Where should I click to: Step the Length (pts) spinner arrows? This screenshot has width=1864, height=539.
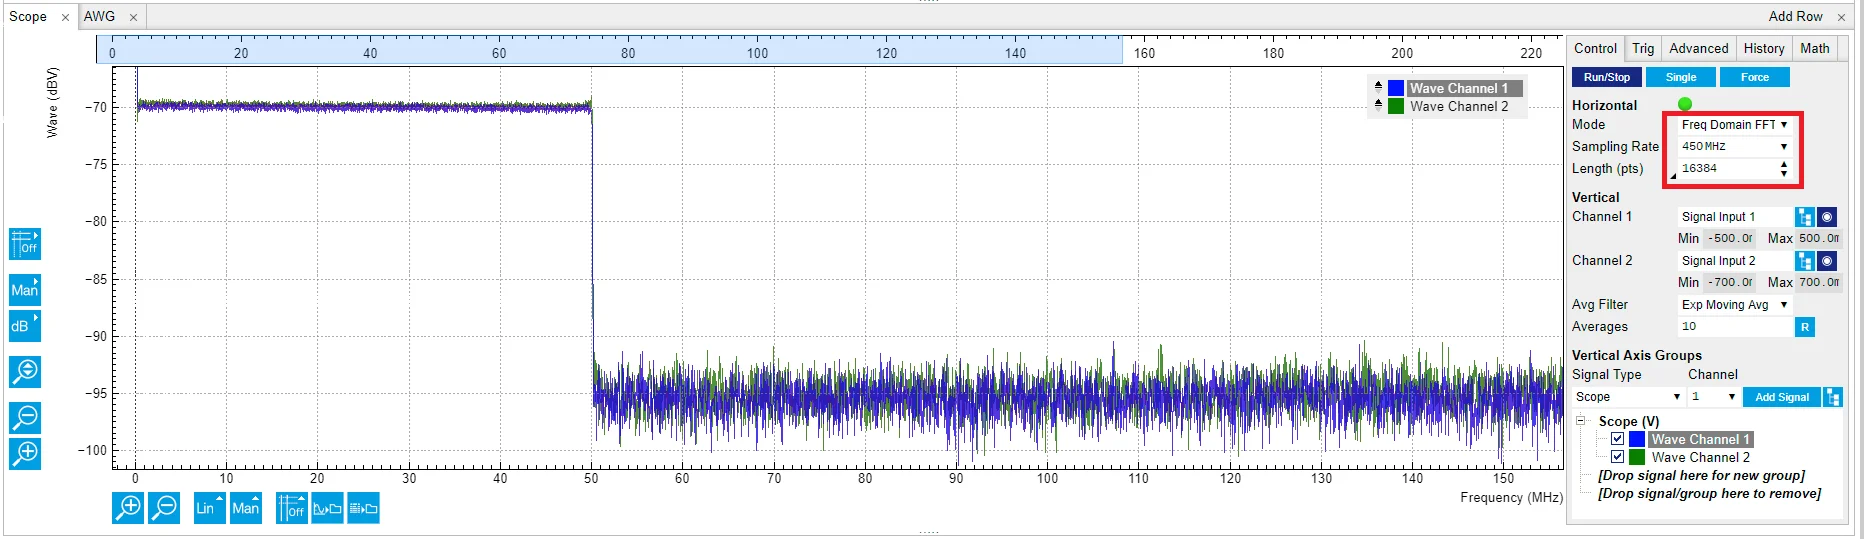tap(1784, 169)
